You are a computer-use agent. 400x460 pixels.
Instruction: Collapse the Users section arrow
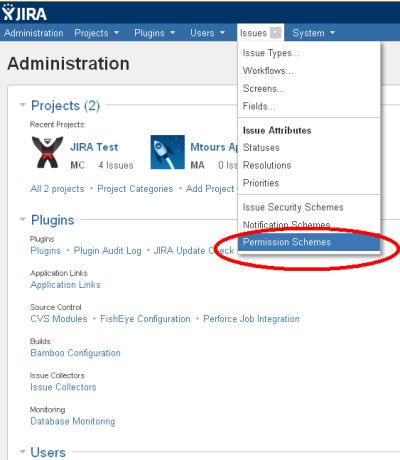23,452
